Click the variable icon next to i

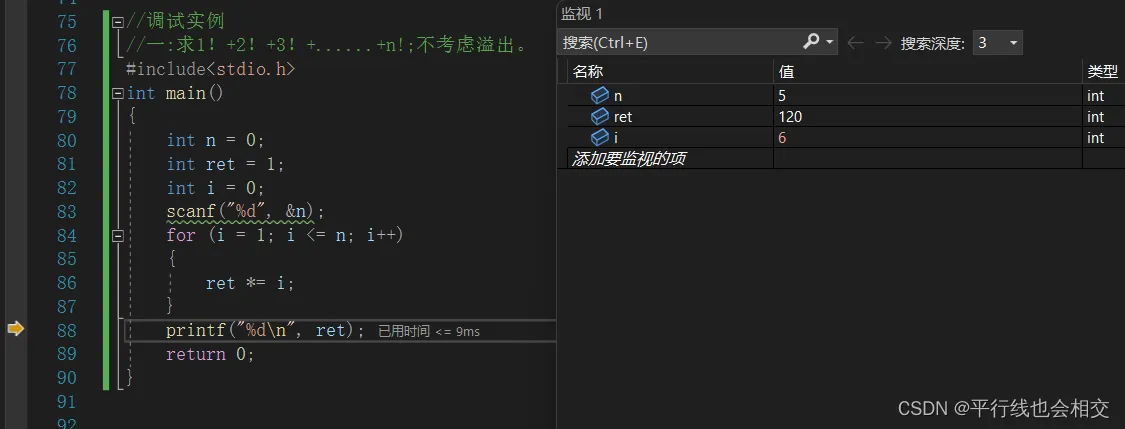coord(600,137)
